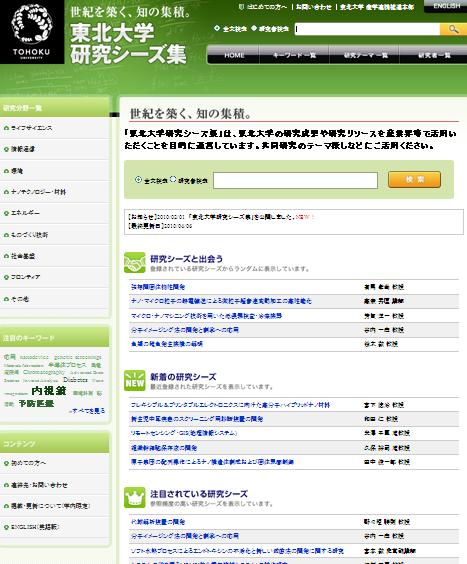The image size is (467, 564).
Task: Open 分子イメージング法 link under 注目されている研究シーズ
Action: (185, 536)
